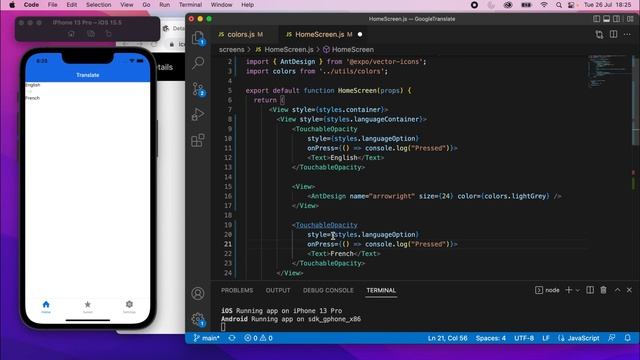This screenshot has width=640, height=360.
Task: Click screens breadcrumb segment
Action: 231,49
